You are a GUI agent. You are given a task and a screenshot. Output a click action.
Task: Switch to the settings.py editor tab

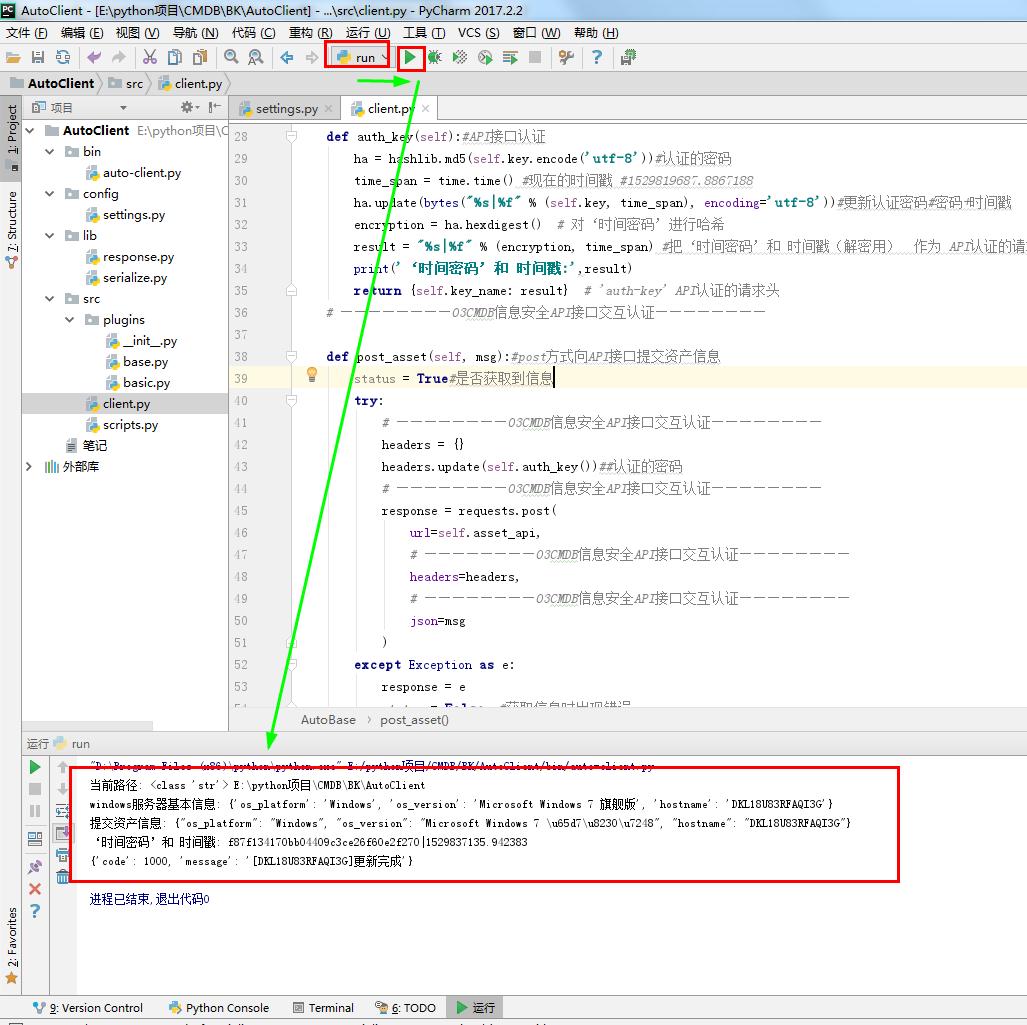click(x=286, y=109)
